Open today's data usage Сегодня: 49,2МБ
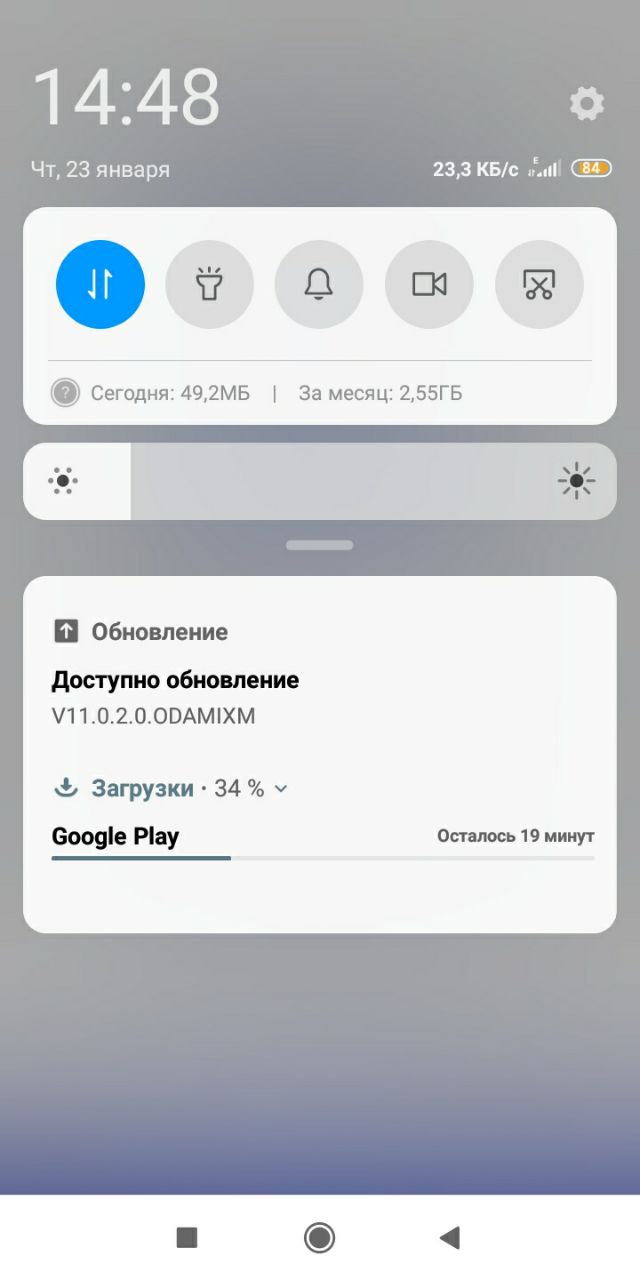The width and height of the screenshot is (640, 1280). [170, 393]
